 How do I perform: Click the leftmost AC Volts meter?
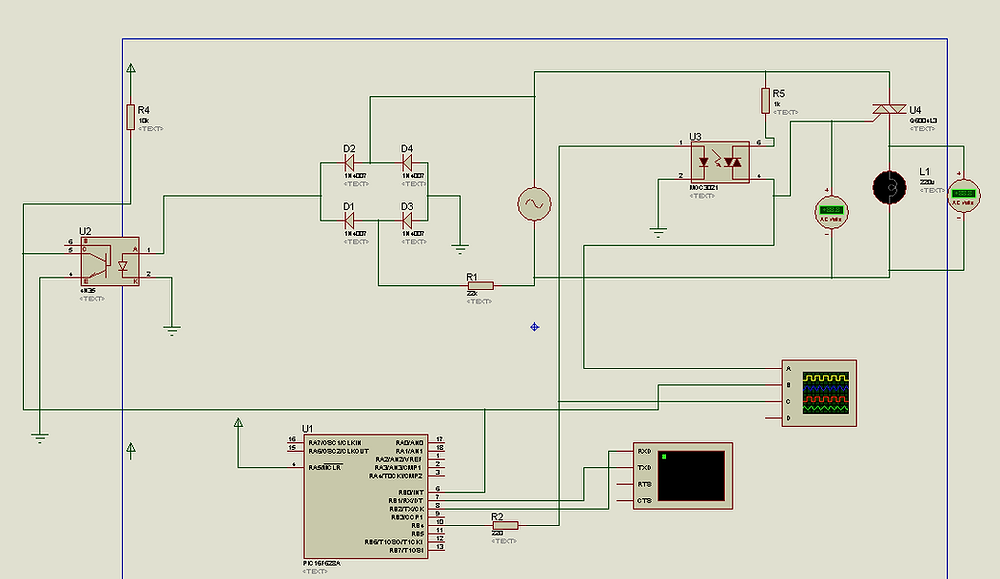829,212
